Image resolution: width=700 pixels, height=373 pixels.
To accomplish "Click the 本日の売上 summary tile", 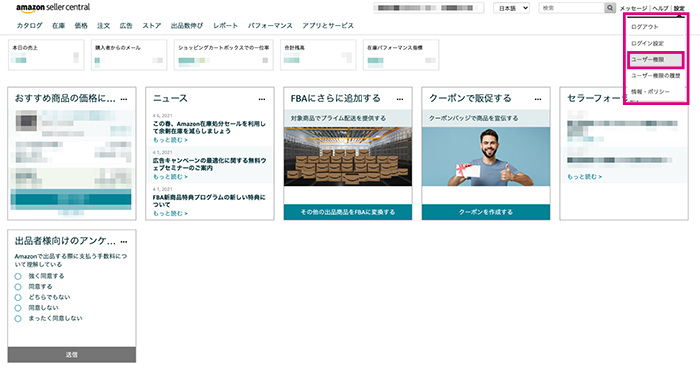I will click(x=46, y=55).
